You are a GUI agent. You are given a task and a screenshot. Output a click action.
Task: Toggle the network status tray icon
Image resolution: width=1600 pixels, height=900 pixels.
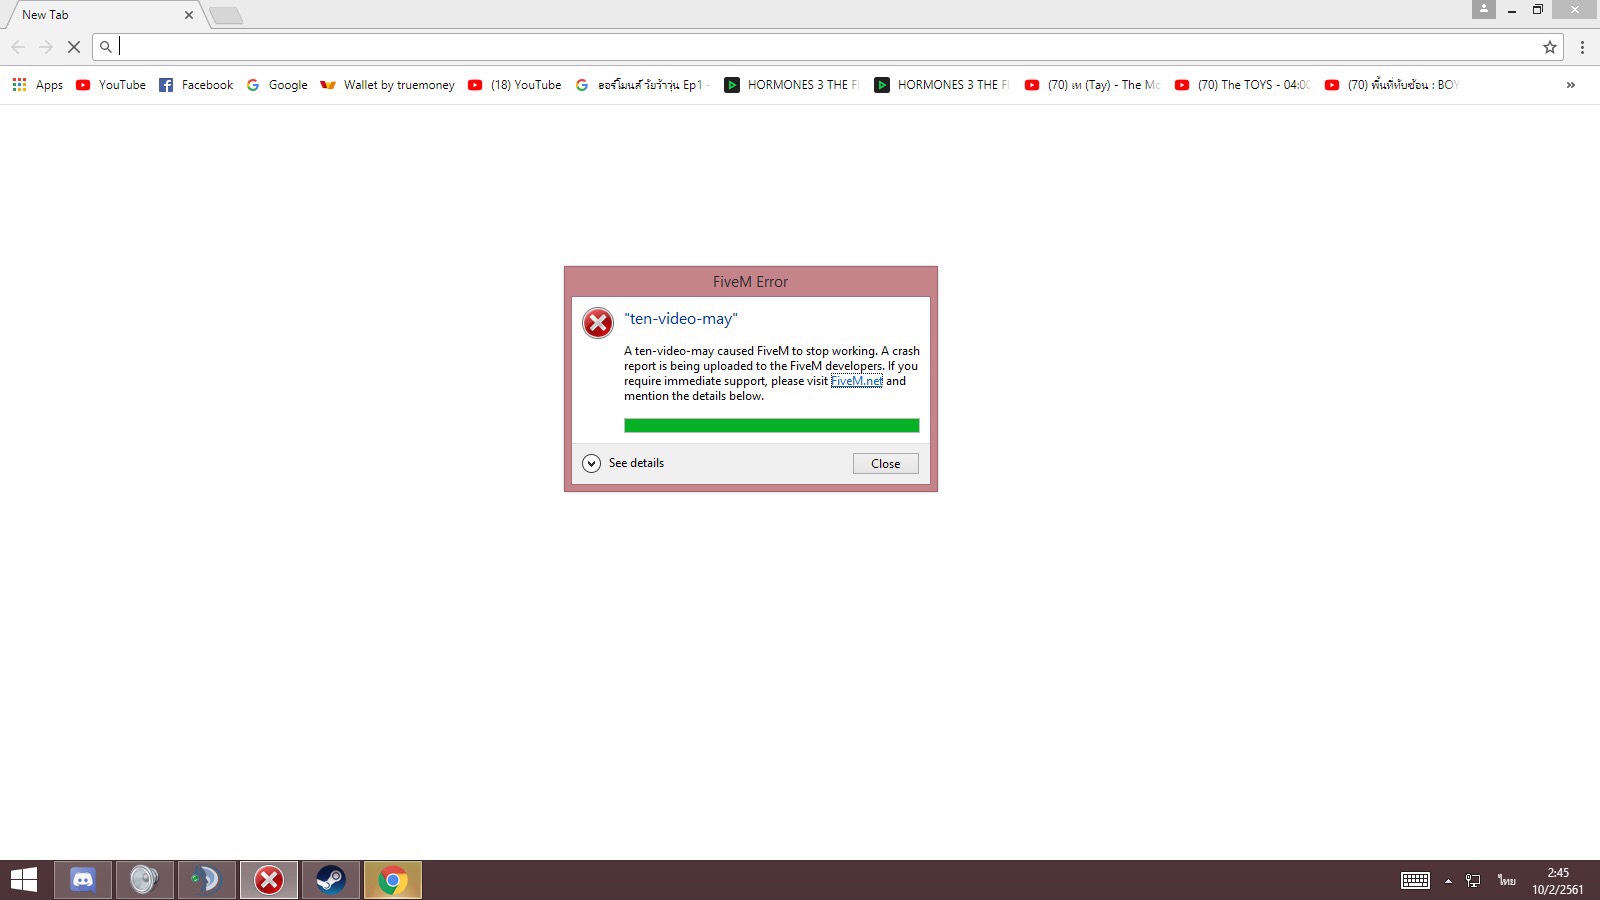(x=1473, y=880)
